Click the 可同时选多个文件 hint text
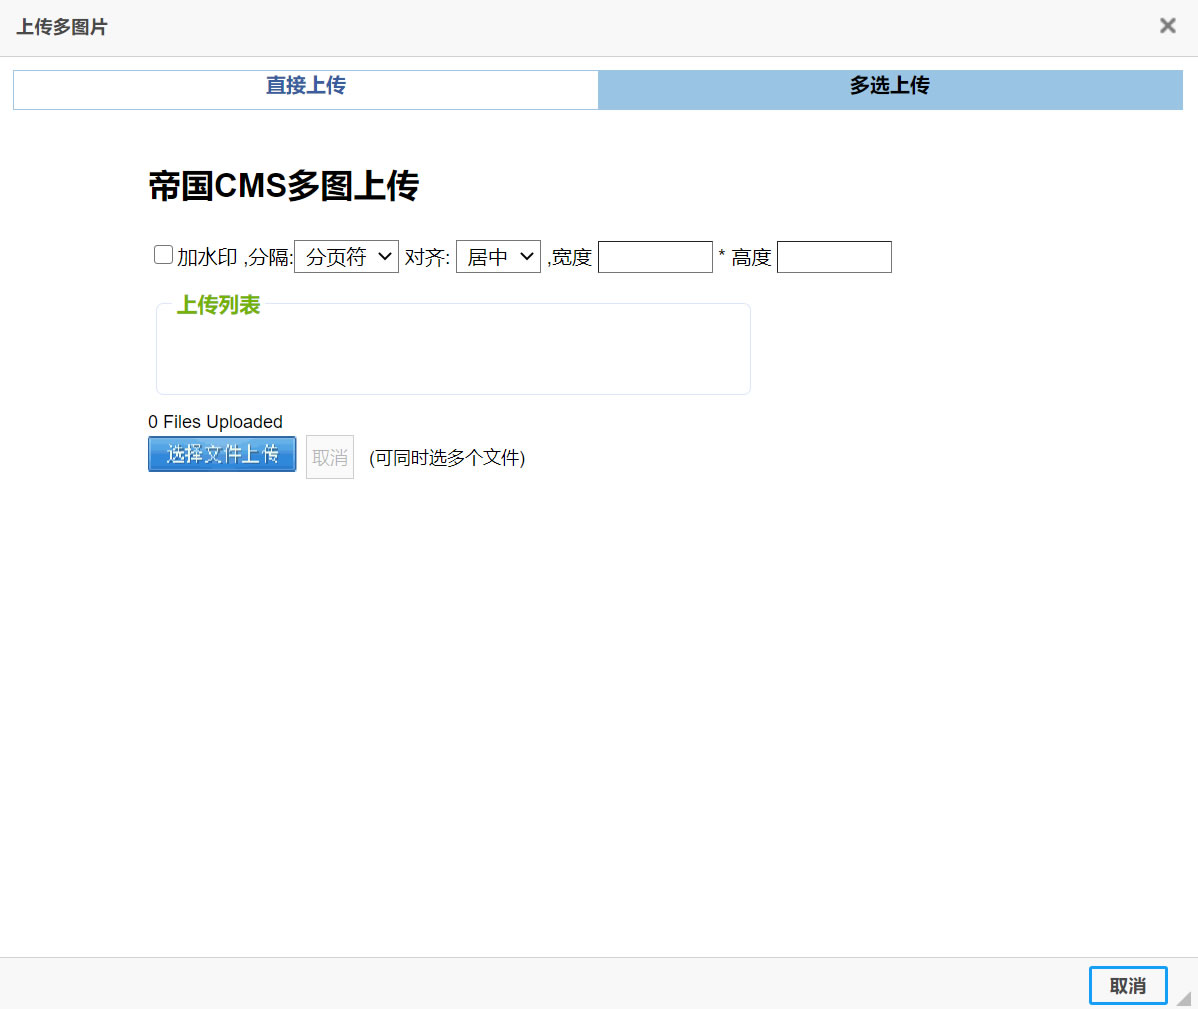1198x1009 pixels. 446,457
